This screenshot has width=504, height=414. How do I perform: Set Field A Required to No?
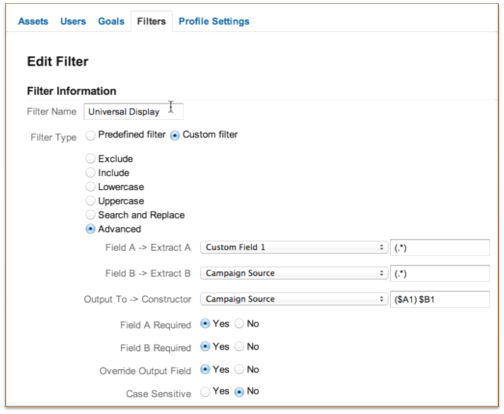pyautogui.click(x=239, y=323)
